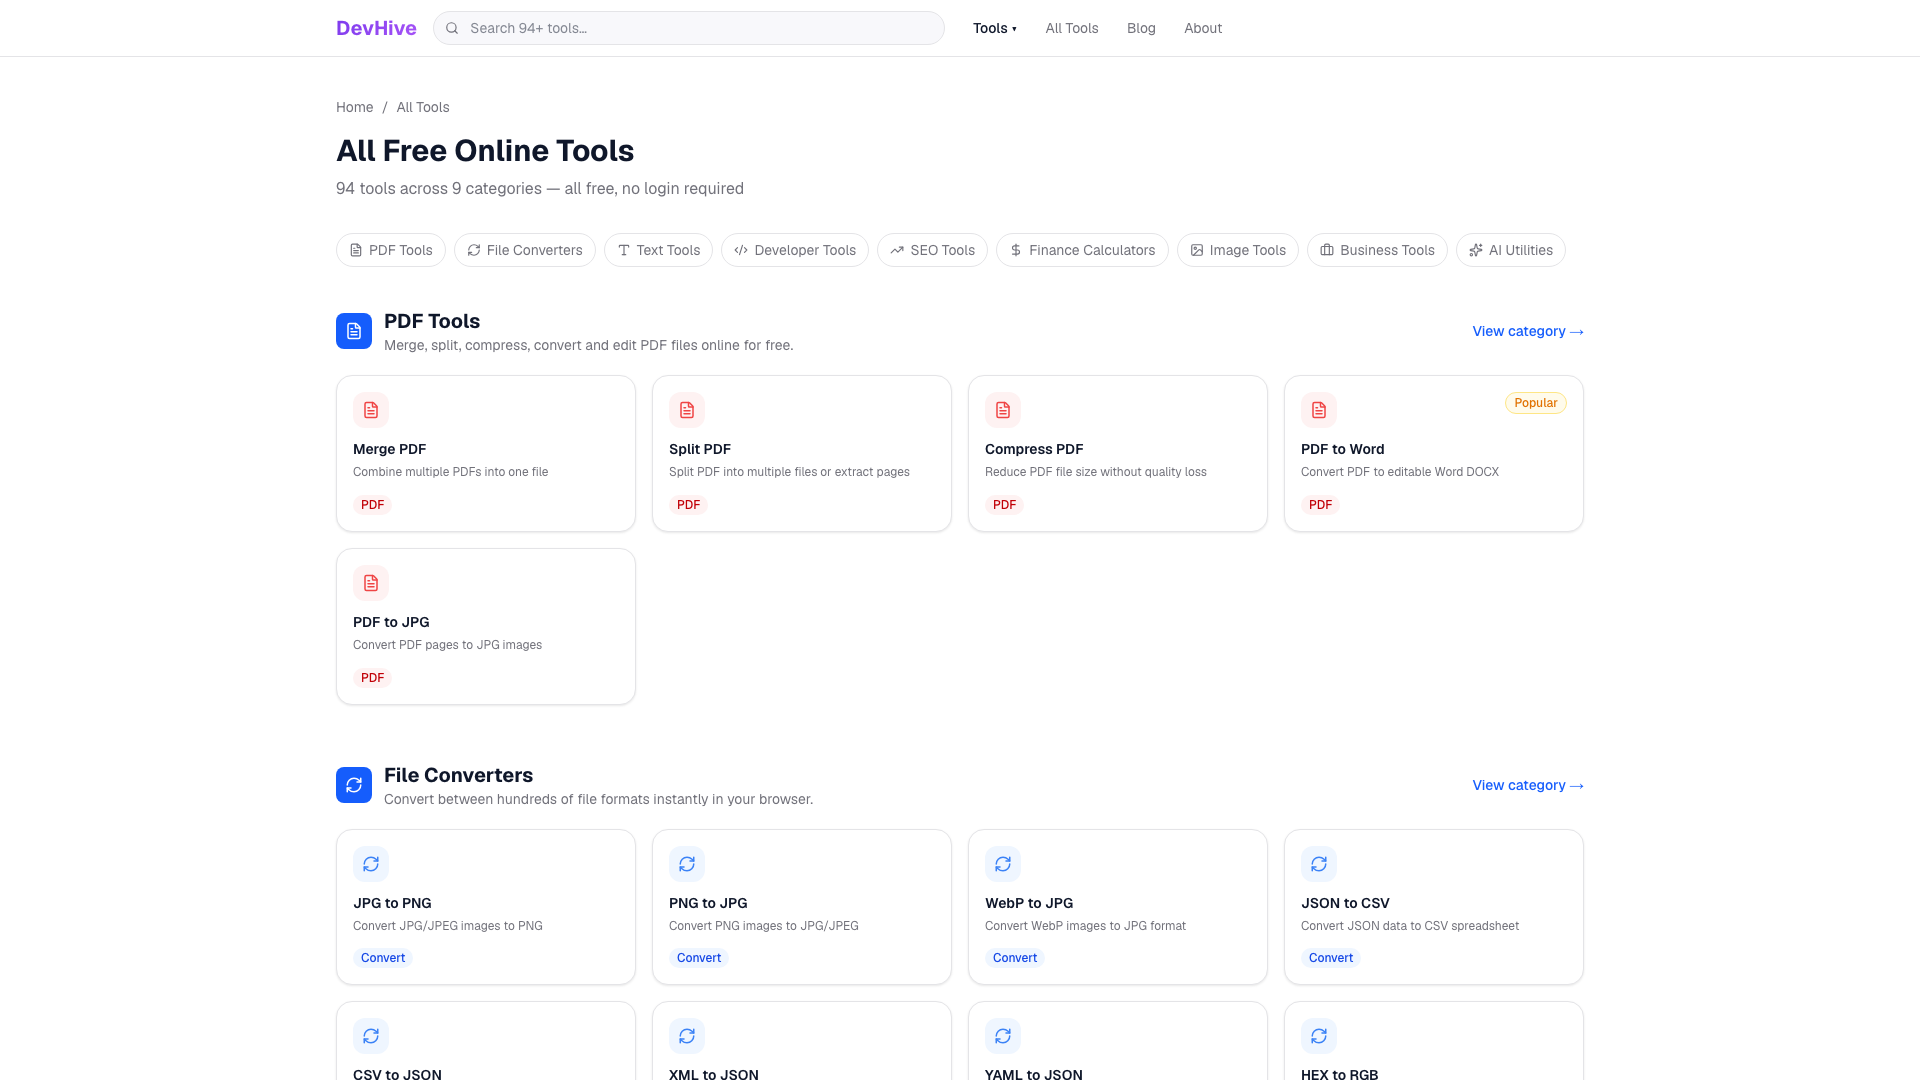
Task: Click the PDF to Word card icon
Action: pos(1319,410)
